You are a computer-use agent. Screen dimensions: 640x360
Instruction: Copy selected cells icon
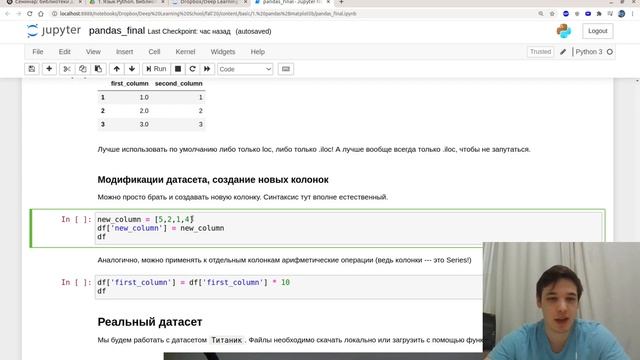pyautogui.click(x=82, y=69)
